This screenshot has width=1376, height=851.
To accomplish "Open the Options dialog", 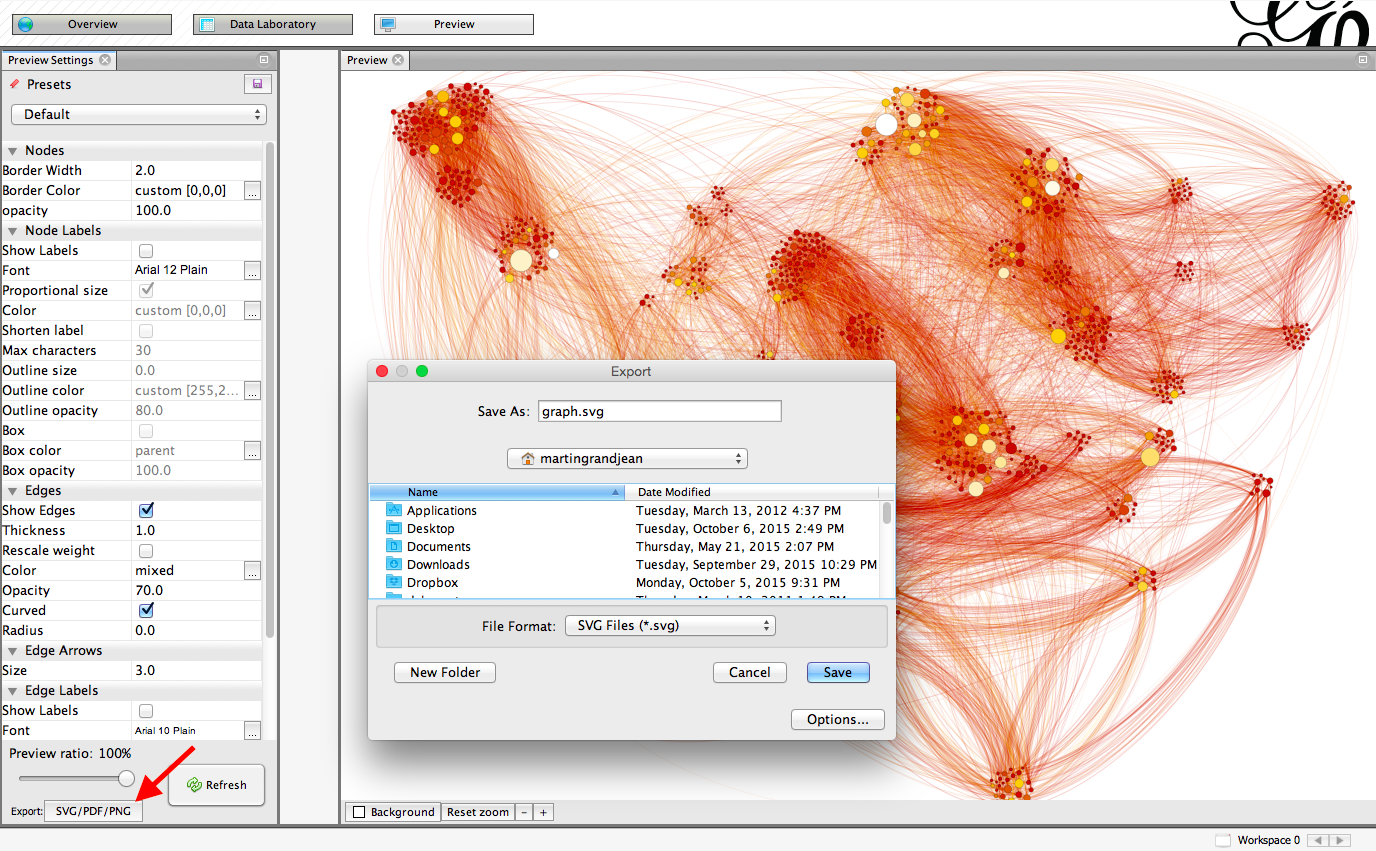I will (837, 719).
